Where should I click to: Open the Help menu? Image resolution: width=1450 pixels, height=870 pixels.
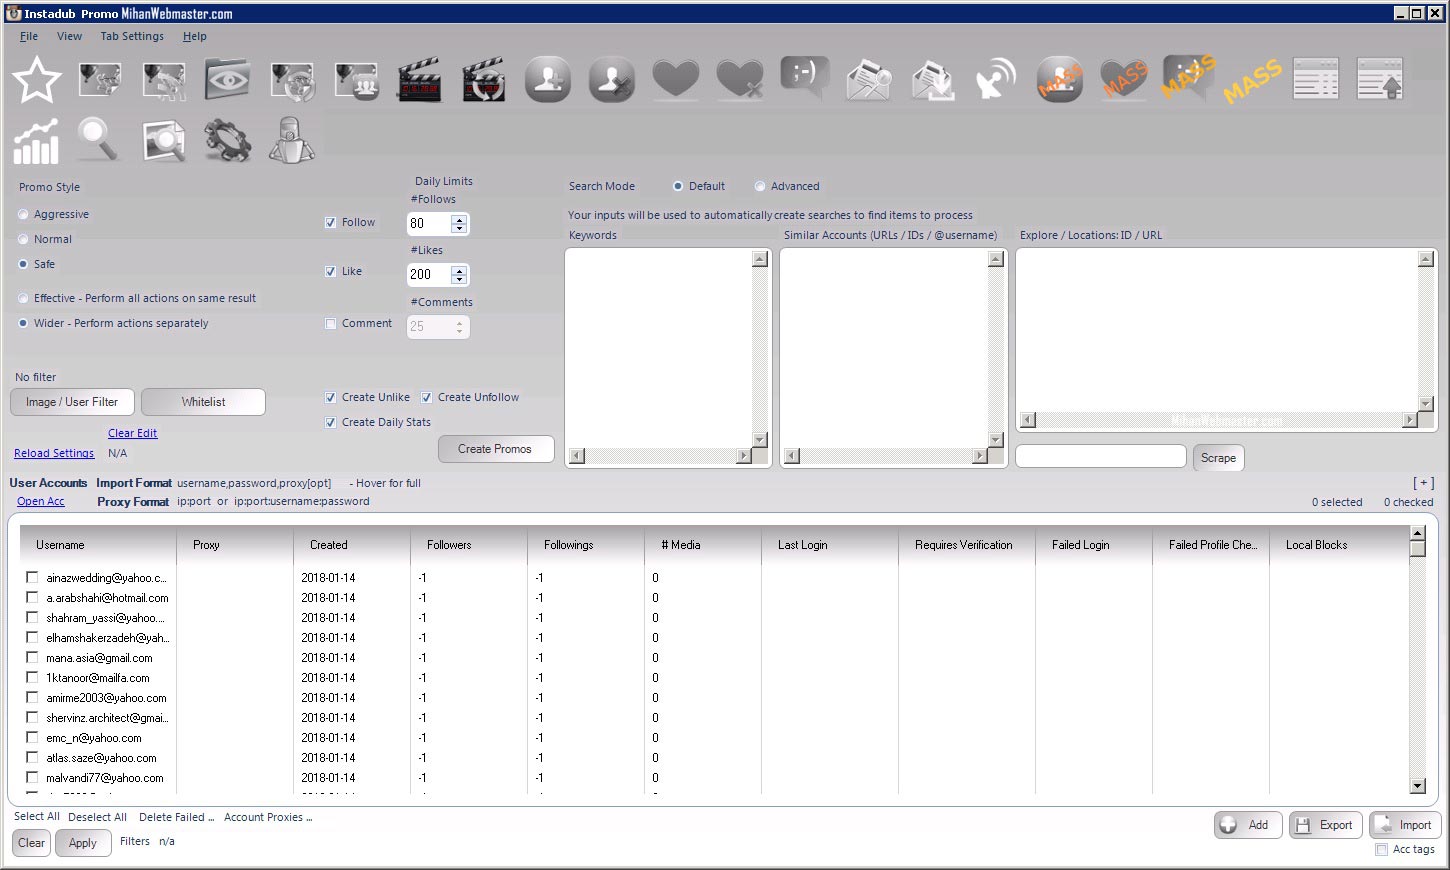(x=194, y=36)
